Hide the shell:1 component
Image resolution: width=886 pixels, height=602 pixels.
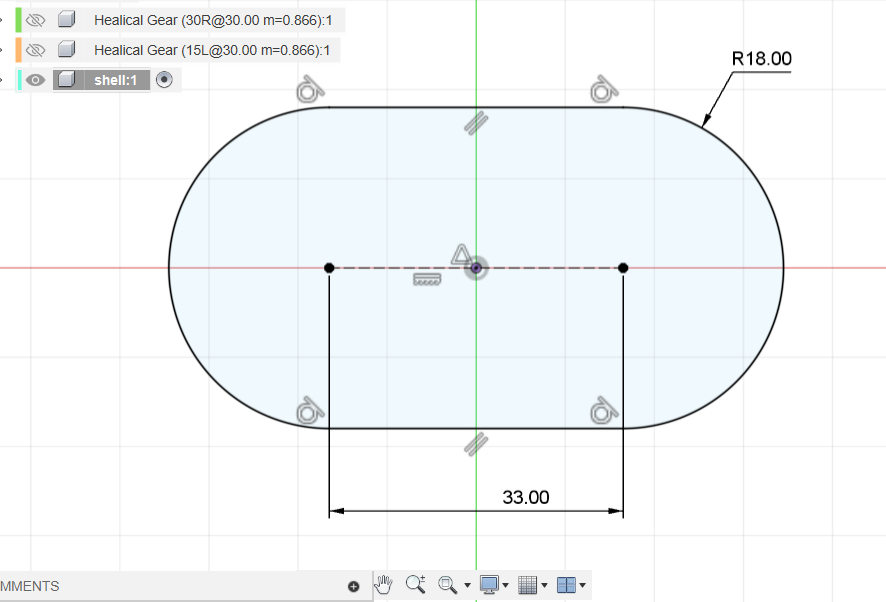37,80
